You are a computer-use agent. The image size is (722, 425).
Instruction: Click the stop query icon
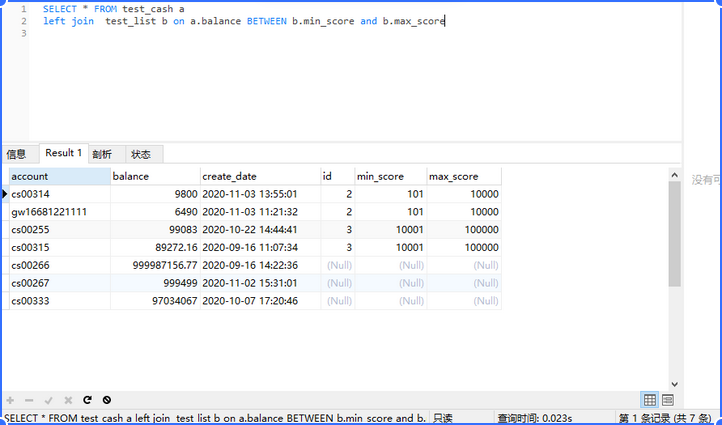tap(107, 399)
